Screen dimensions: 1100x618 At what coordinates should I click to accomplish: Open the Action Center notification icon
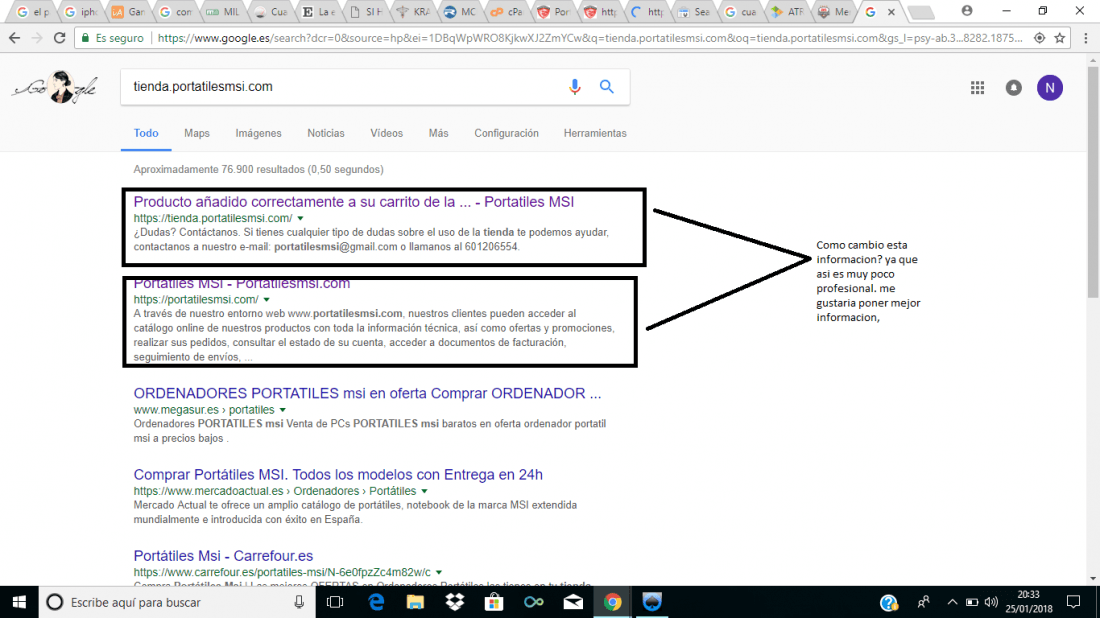(x=1073, y=602)
